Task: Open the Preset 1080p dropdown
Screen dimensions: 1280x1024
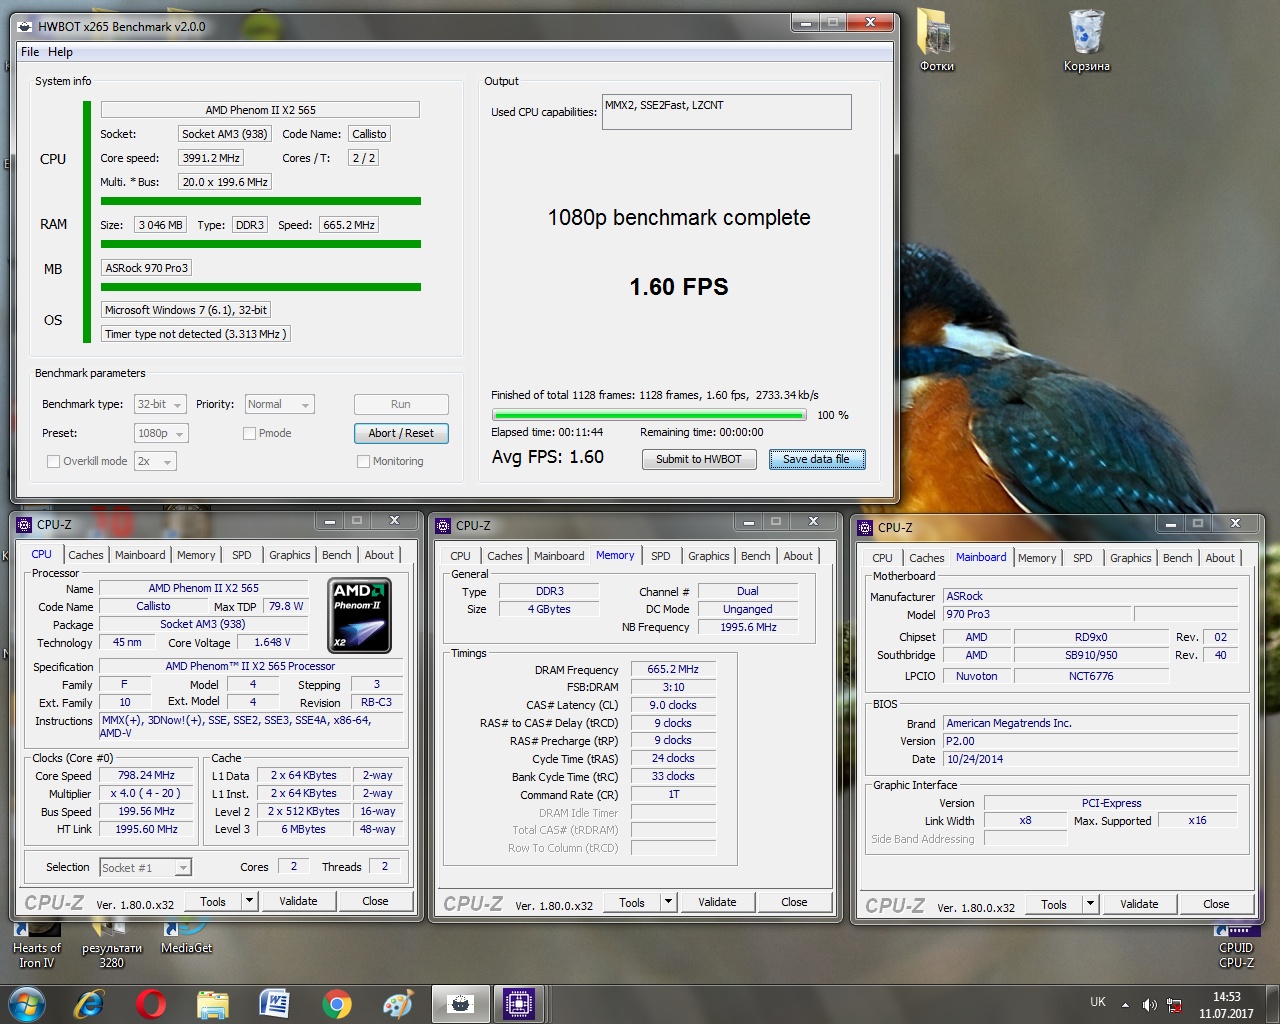Action: [160, 433]
